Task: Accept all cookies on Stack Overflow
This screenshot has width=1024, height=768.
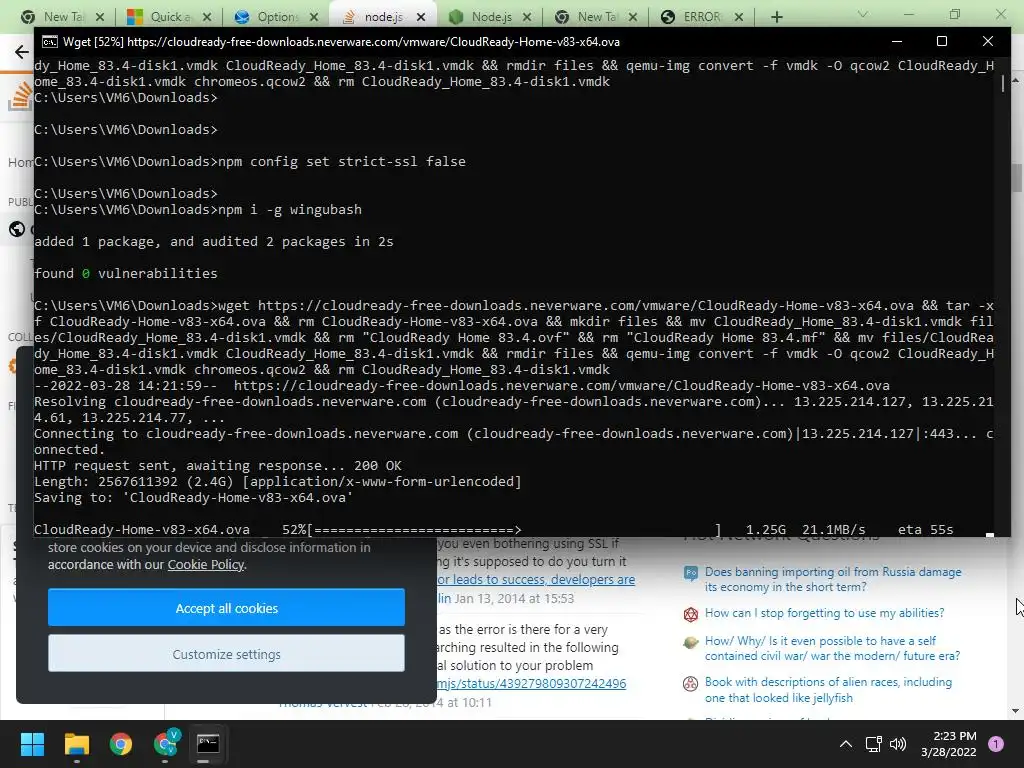Action: tap(226, 608)
